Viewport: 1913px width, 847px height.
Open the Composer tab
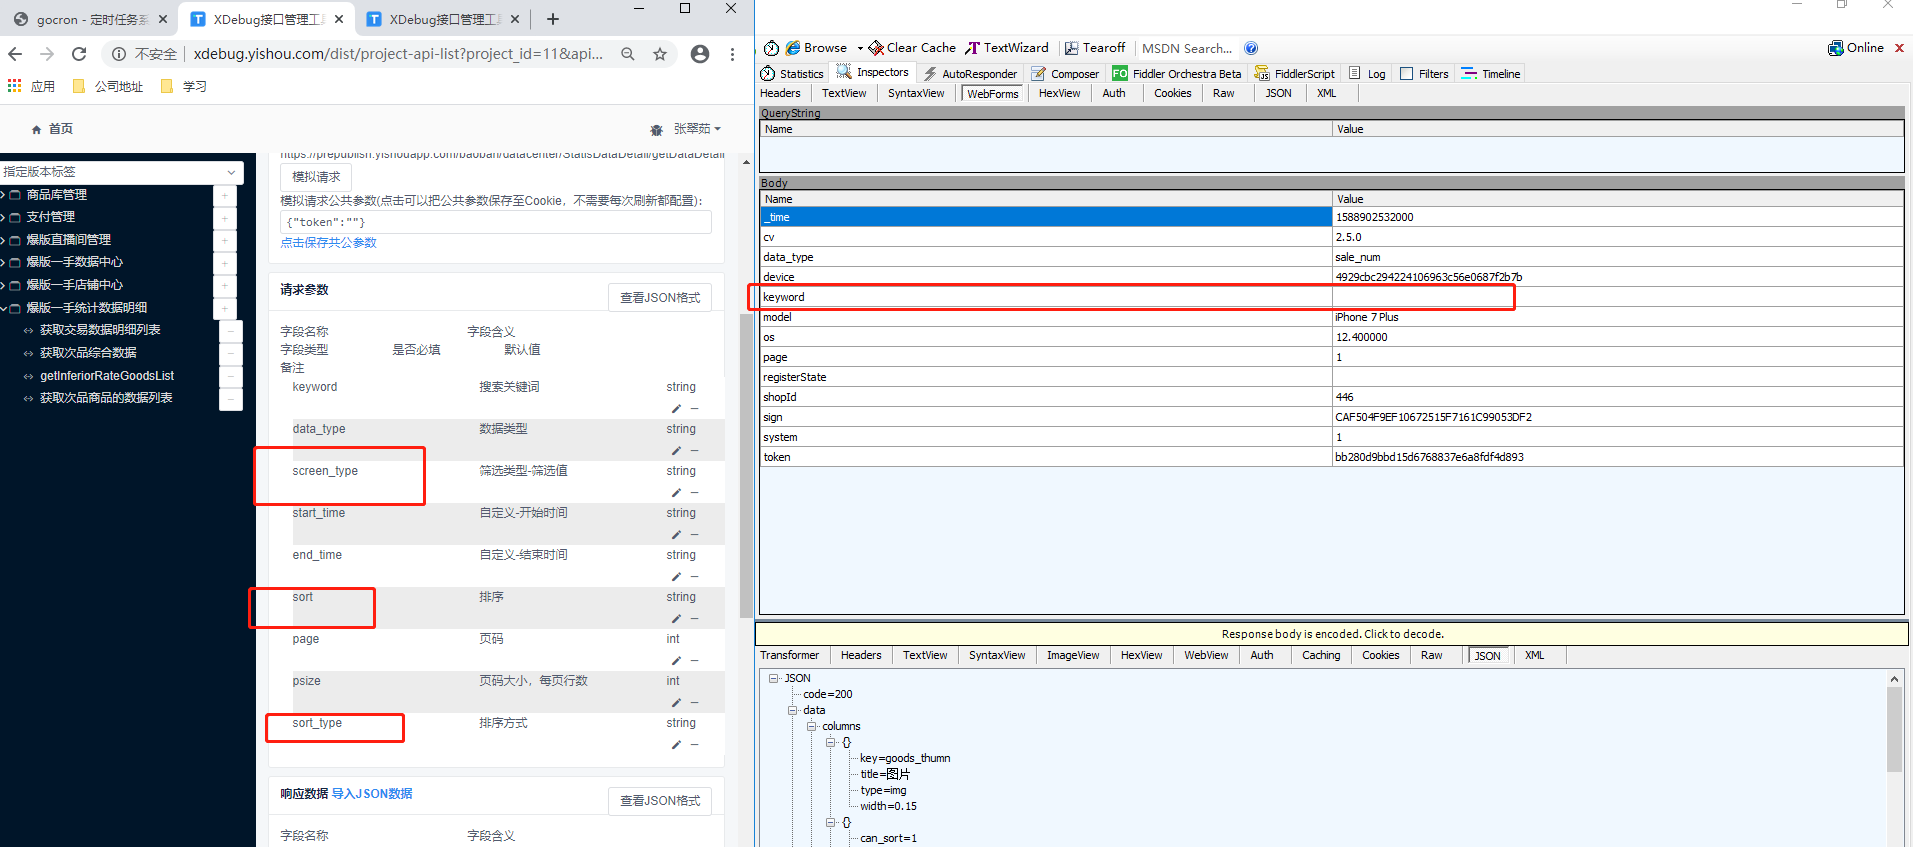pos(1065,74)
